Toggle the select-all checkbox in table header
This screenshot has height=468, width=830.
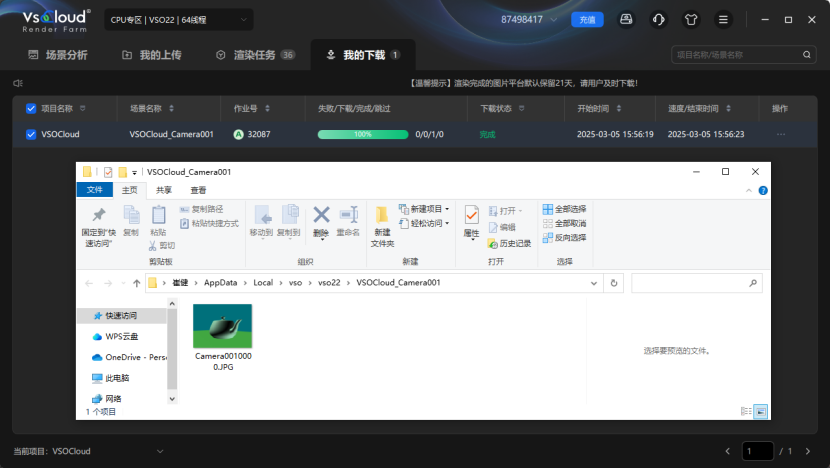pos(31,108)
